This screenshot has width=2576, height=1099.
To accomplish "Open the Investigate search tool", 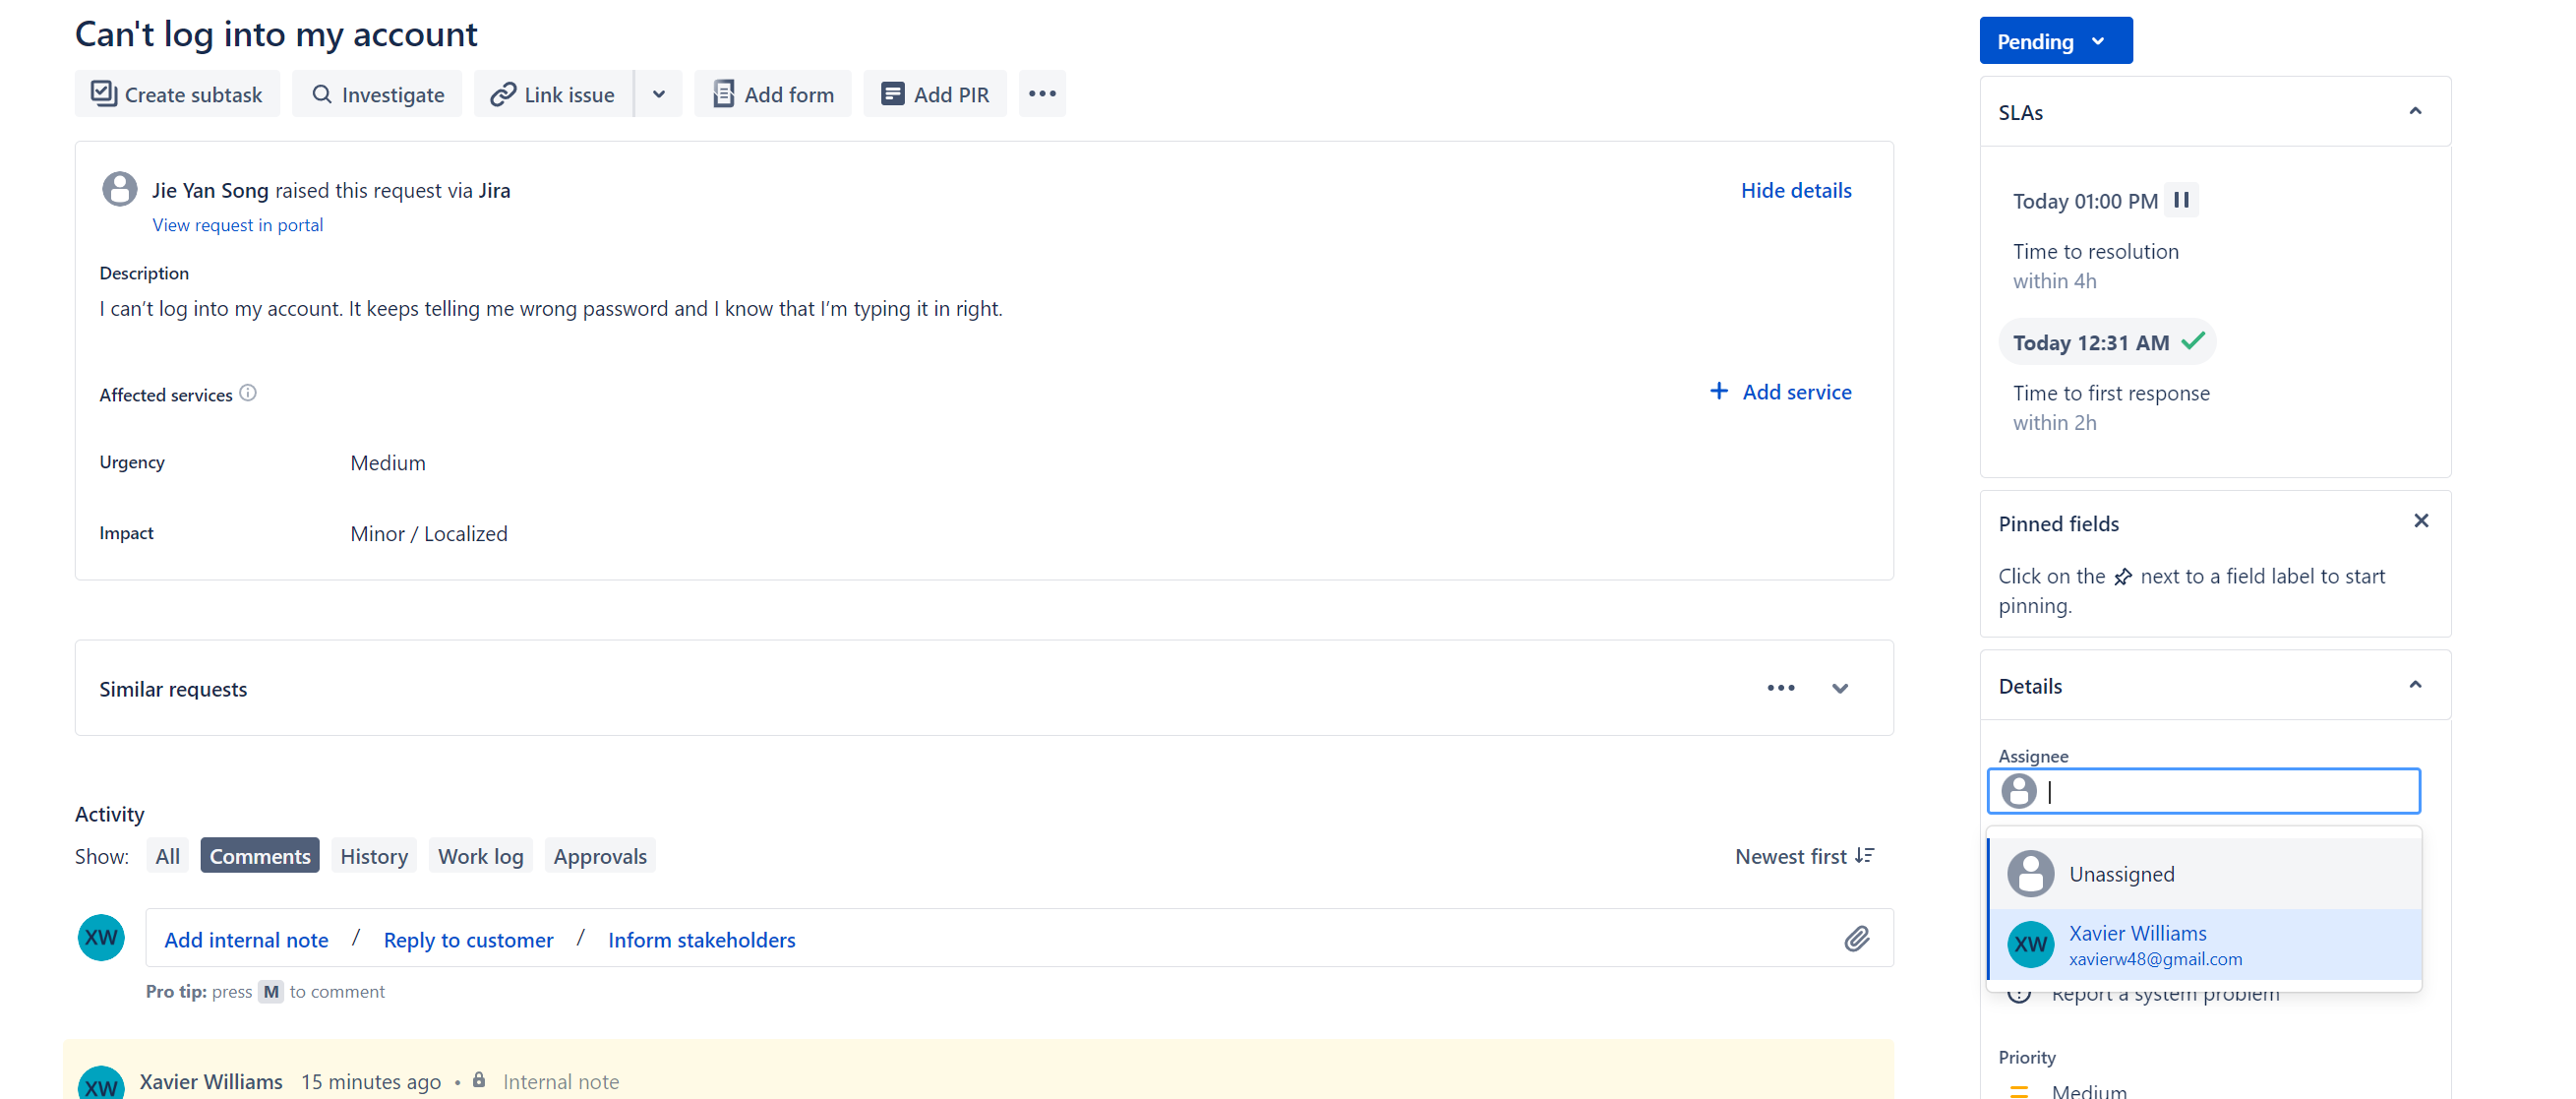I will (x=377, y=94).
